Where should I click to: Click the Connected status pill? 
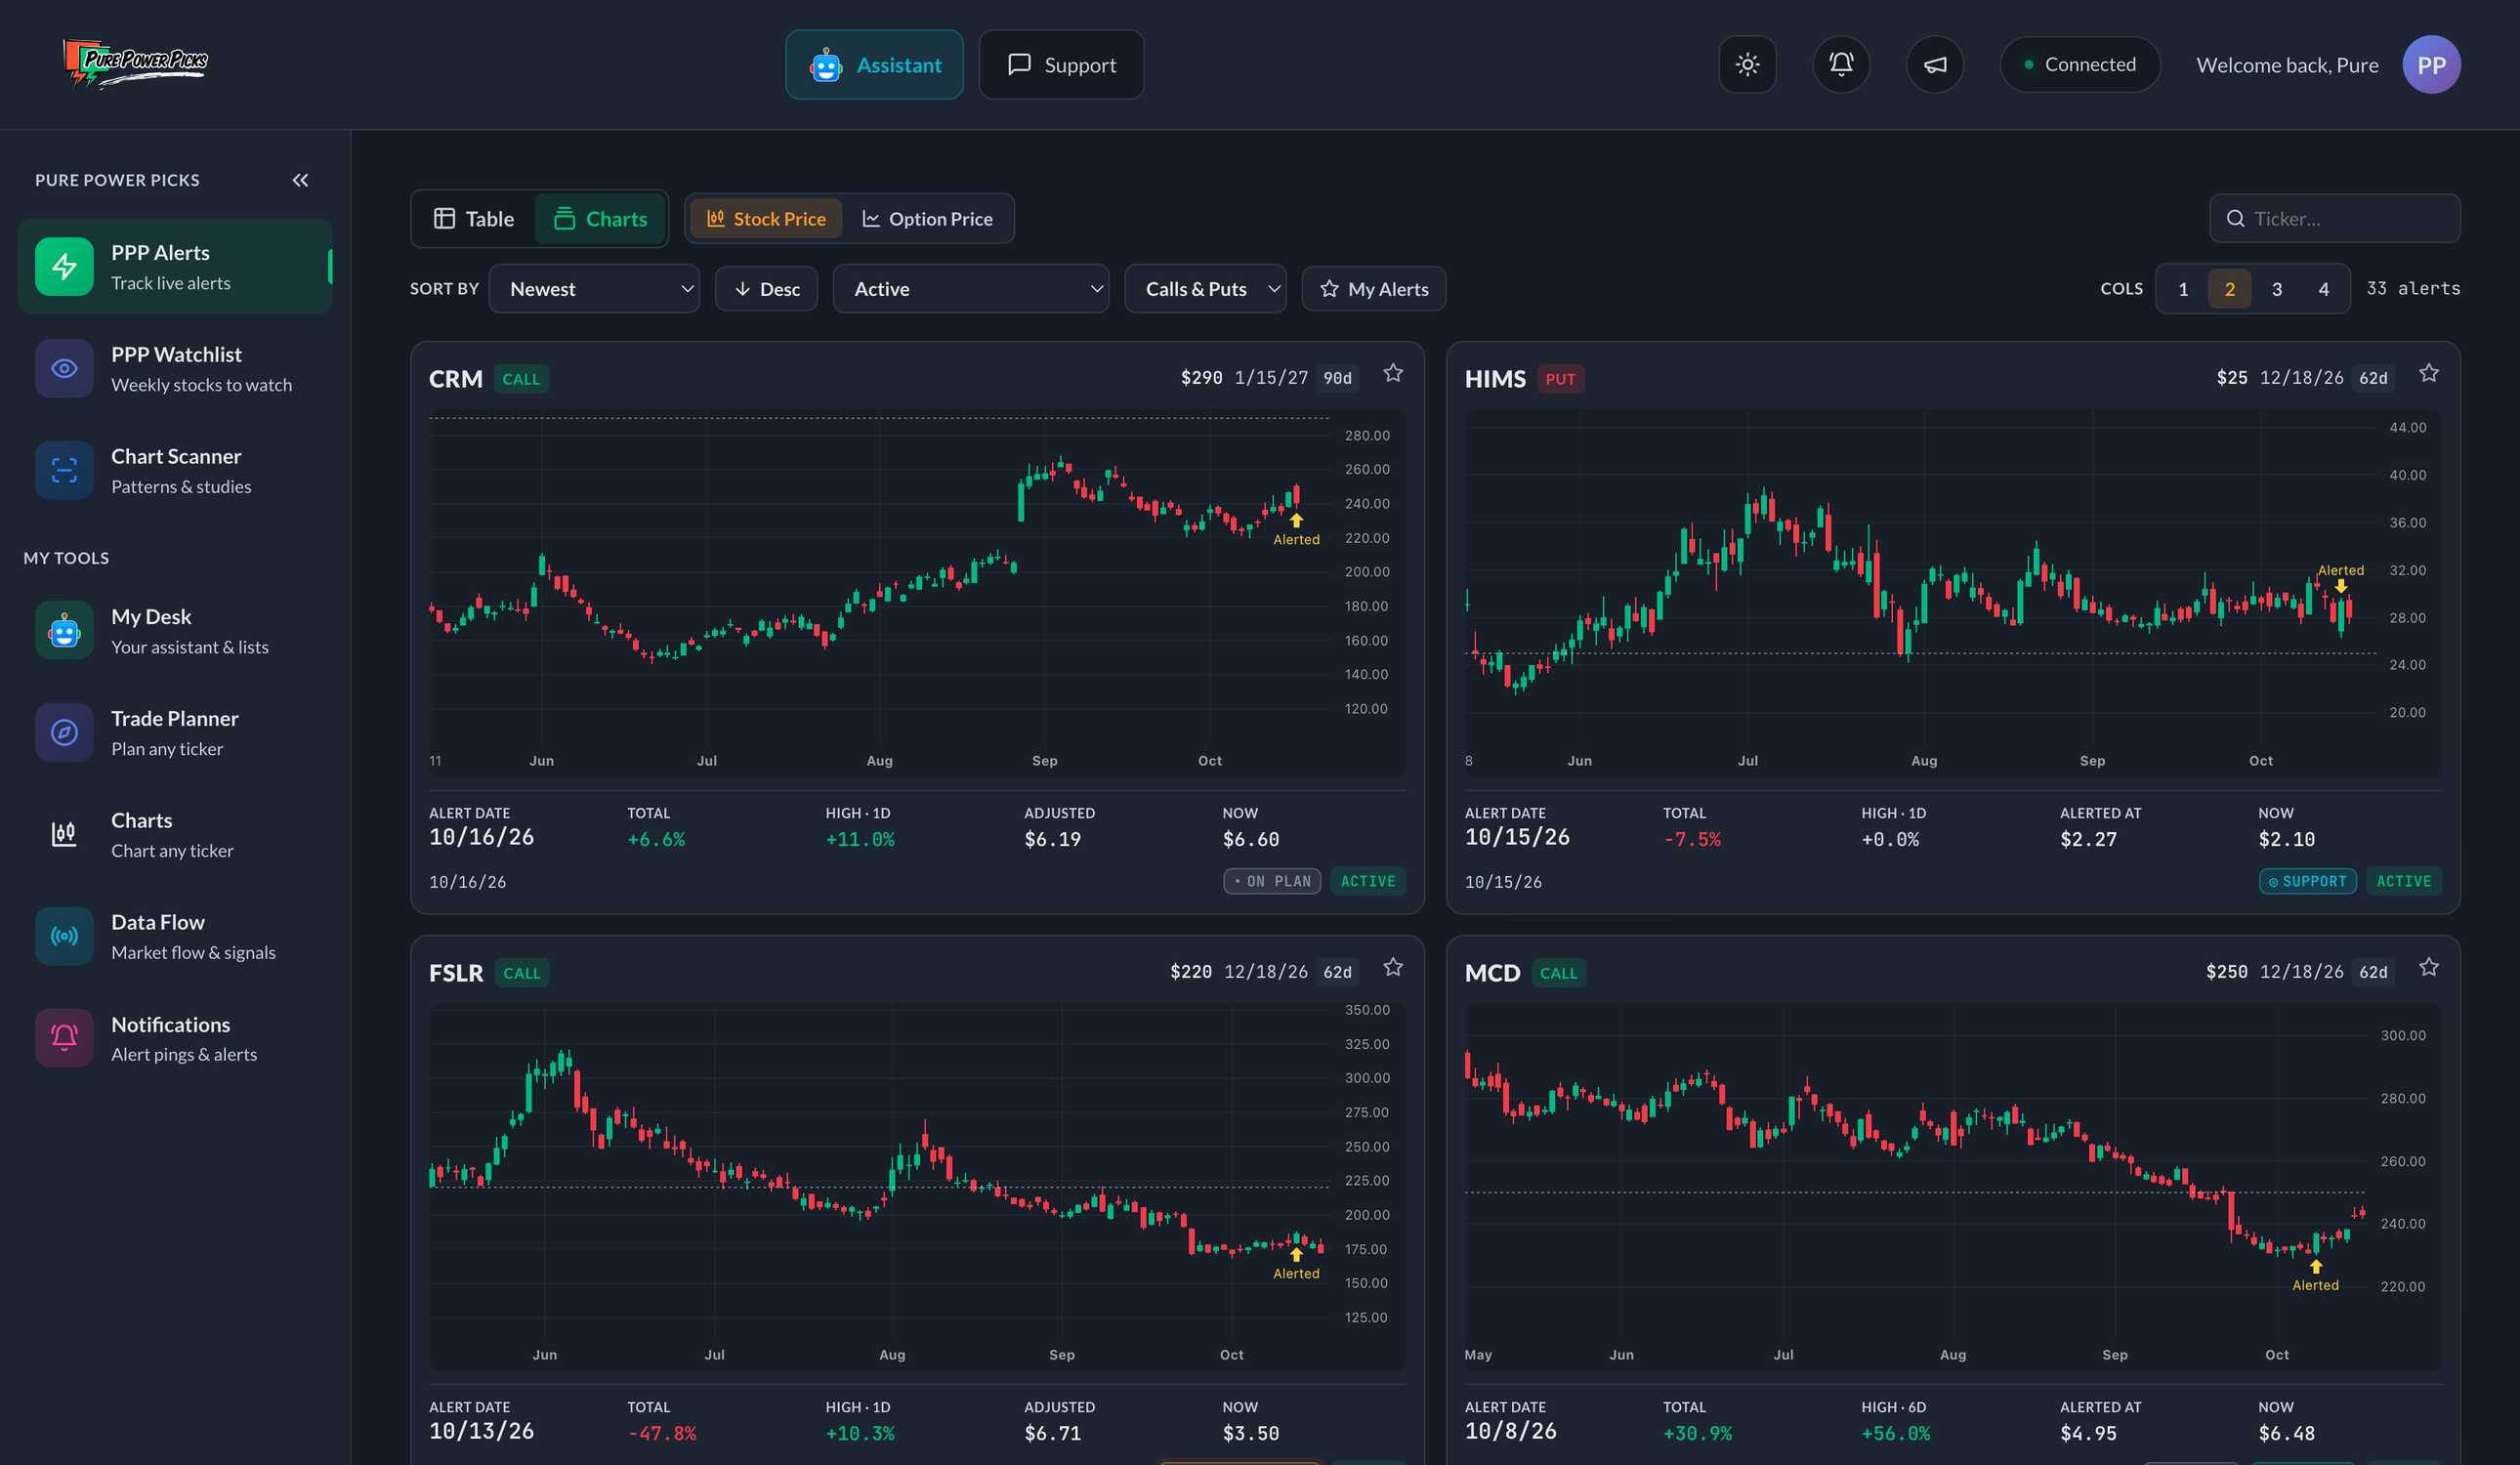(x=2080, y=65)
